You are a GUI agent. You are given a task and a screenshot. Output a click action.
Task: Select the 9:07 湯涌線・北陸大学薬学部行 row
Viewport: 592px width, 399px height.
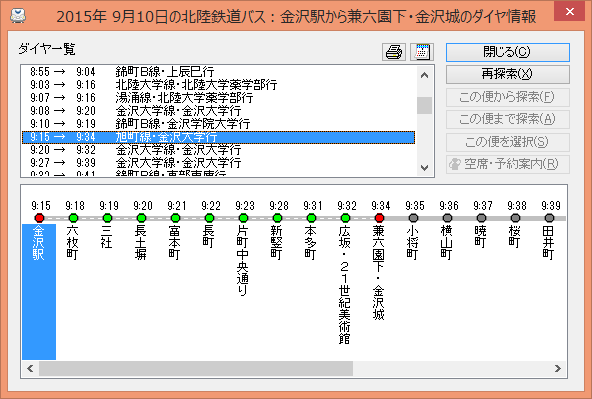[x=219, y=98]
